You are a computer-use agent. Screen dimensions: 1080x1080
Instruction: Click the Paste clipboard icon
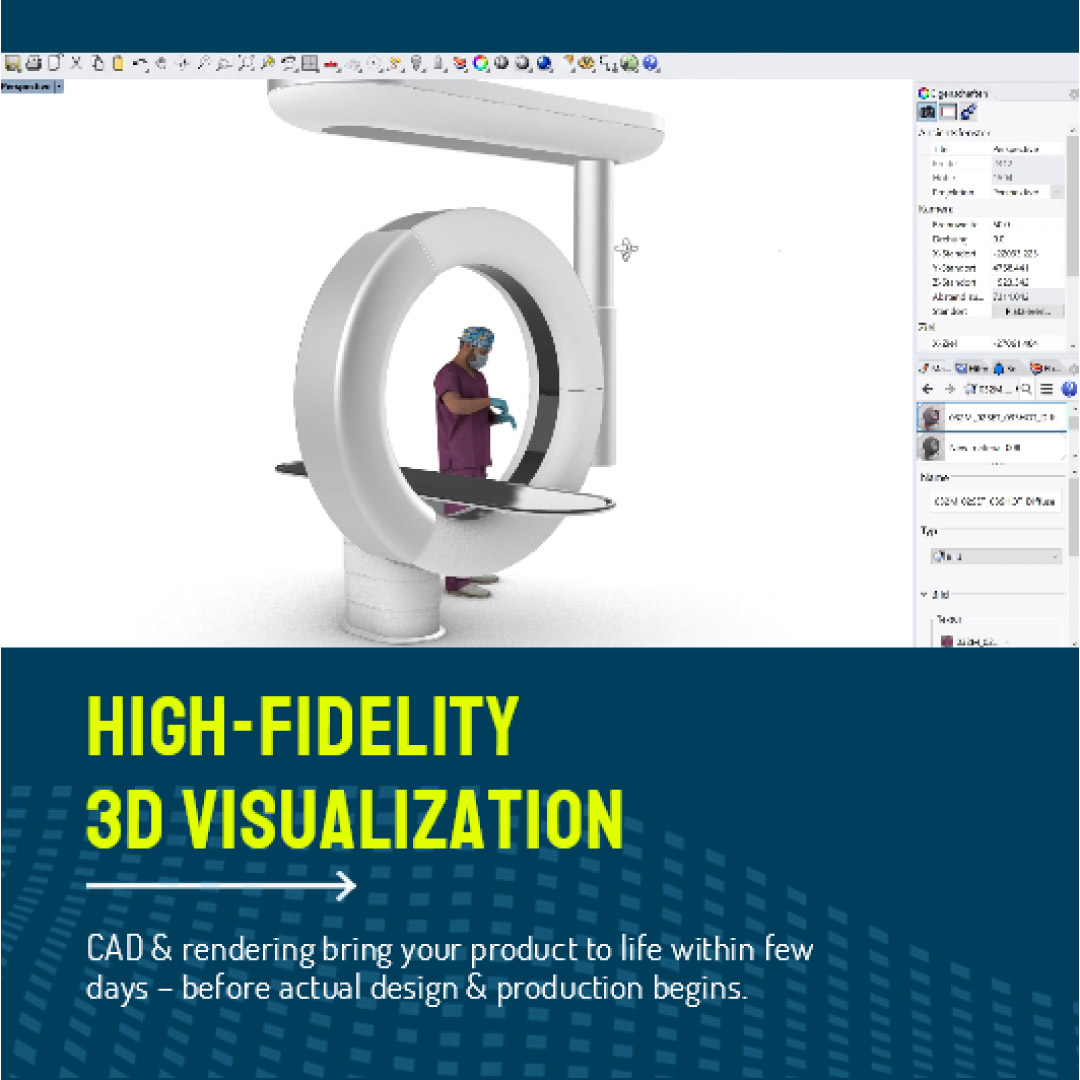[118, 64]
